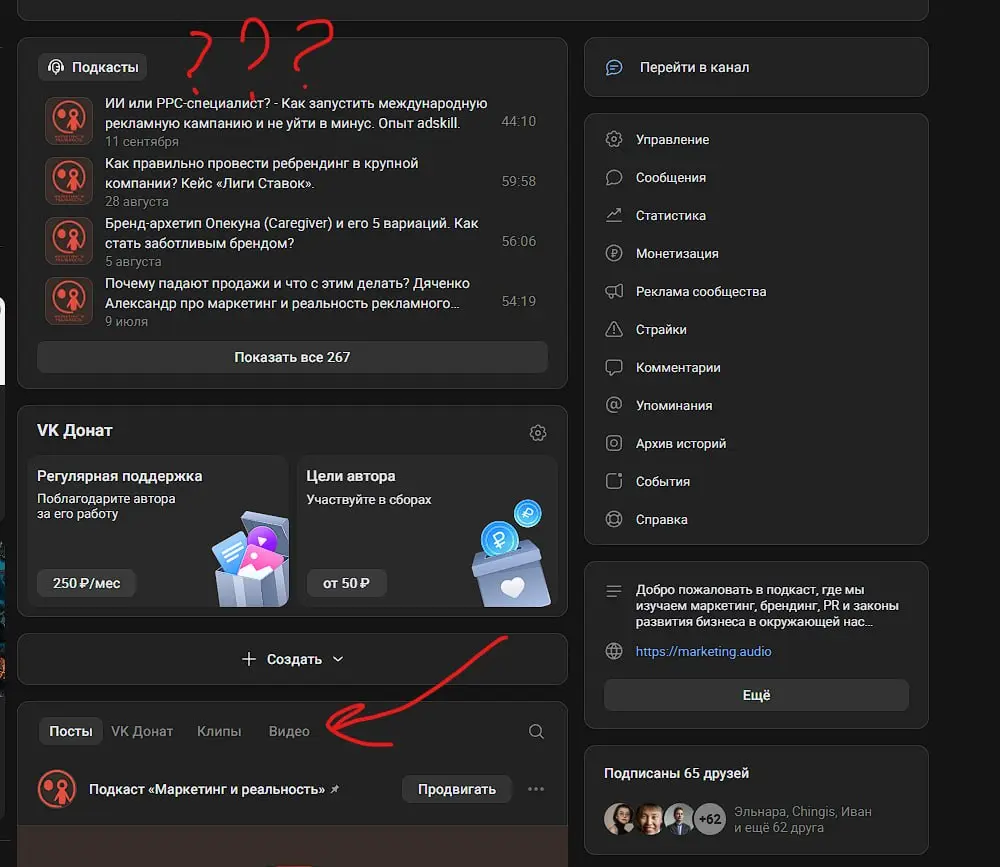Image resolution: width=1000 pixels, height=867 pixels.
Task: Open Цели автора card
Action: tap(427, 531)
